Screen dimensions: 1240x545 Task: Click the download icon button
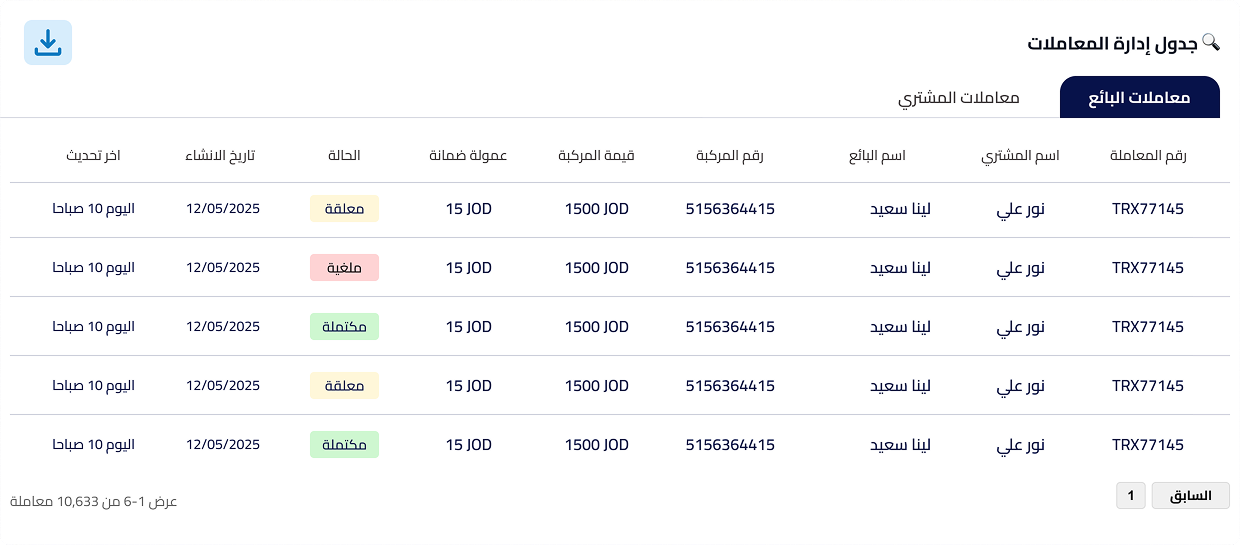click(48, 43)
